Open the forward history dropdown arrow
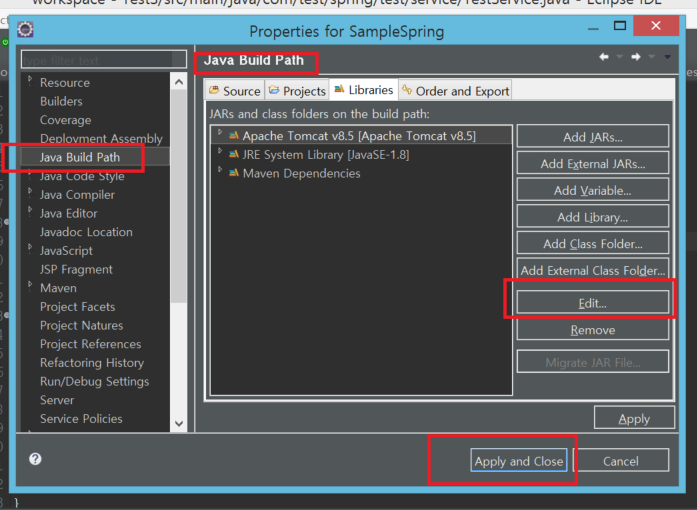The width and height of the screenshot is (697, 510). [651, 56]
